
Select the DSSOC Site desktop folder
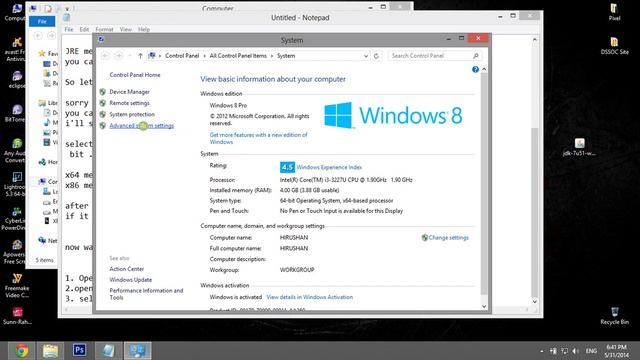click(614, 46)
